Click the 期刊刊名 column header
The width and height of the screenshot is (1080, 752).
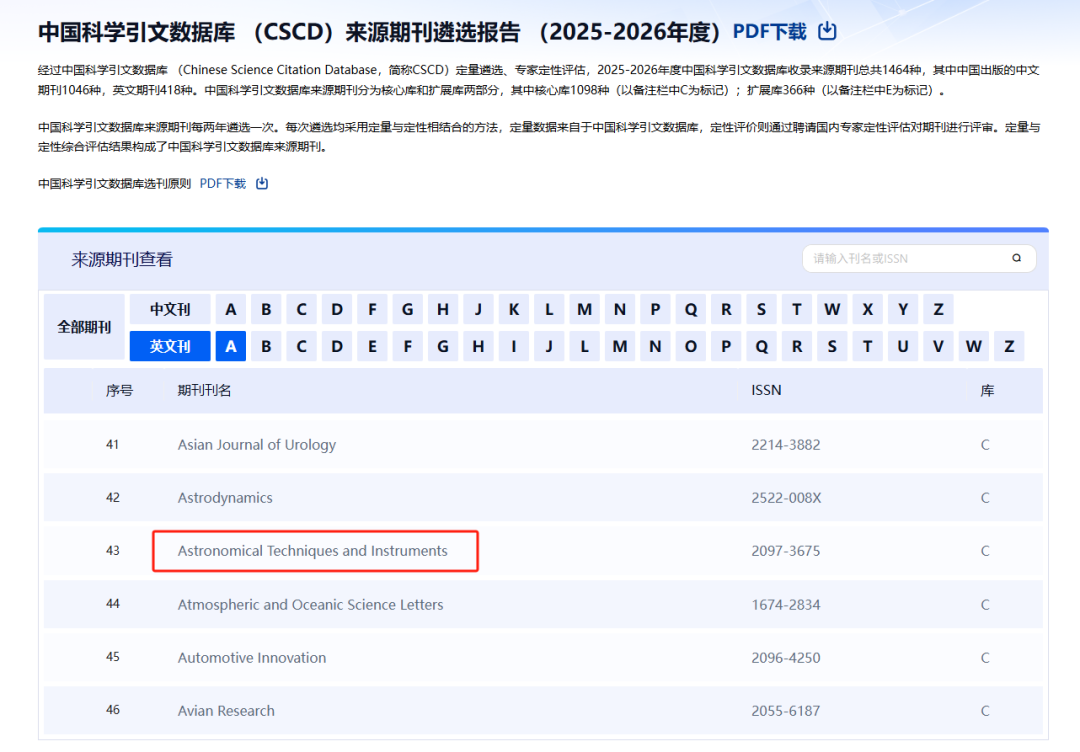tap(204, 390)
